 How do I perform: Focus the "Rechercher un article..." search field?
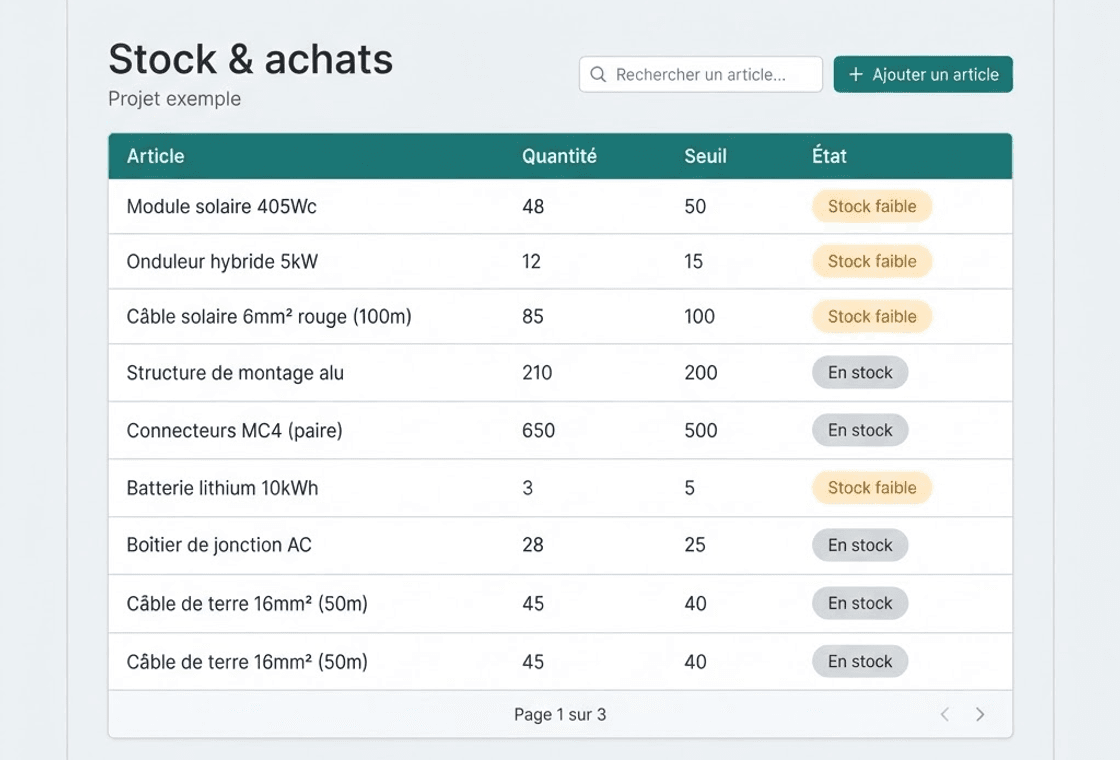[701, 74]
